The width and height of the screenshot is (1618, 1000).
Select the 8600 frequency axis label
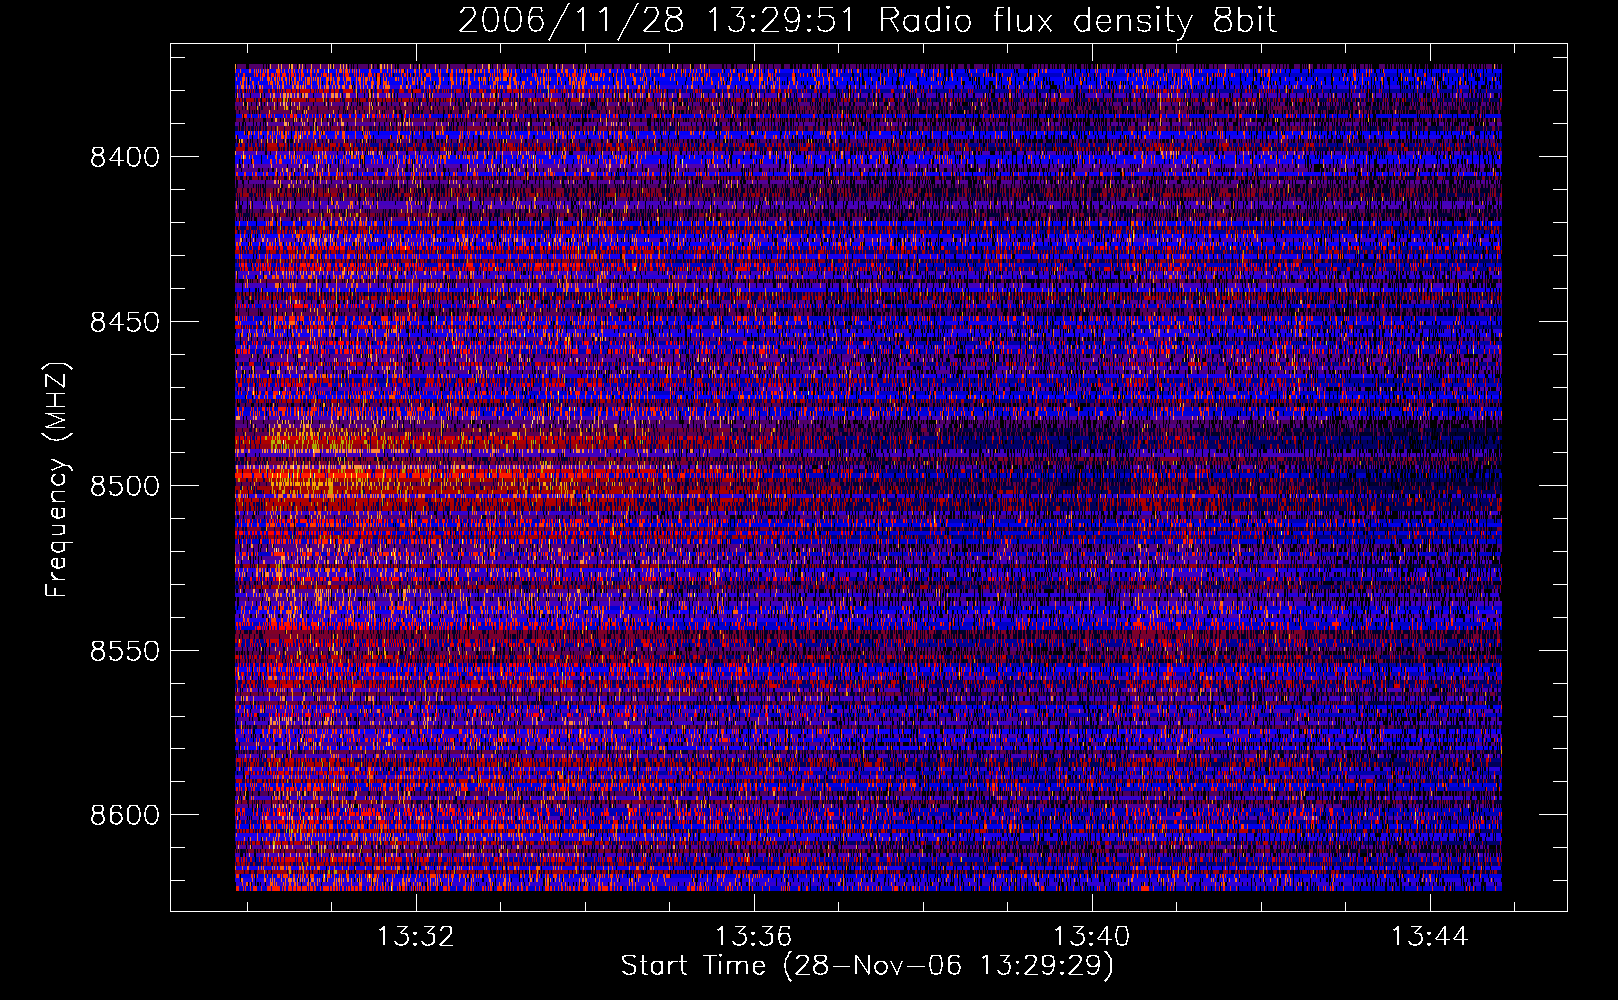[x=124, y=815]
